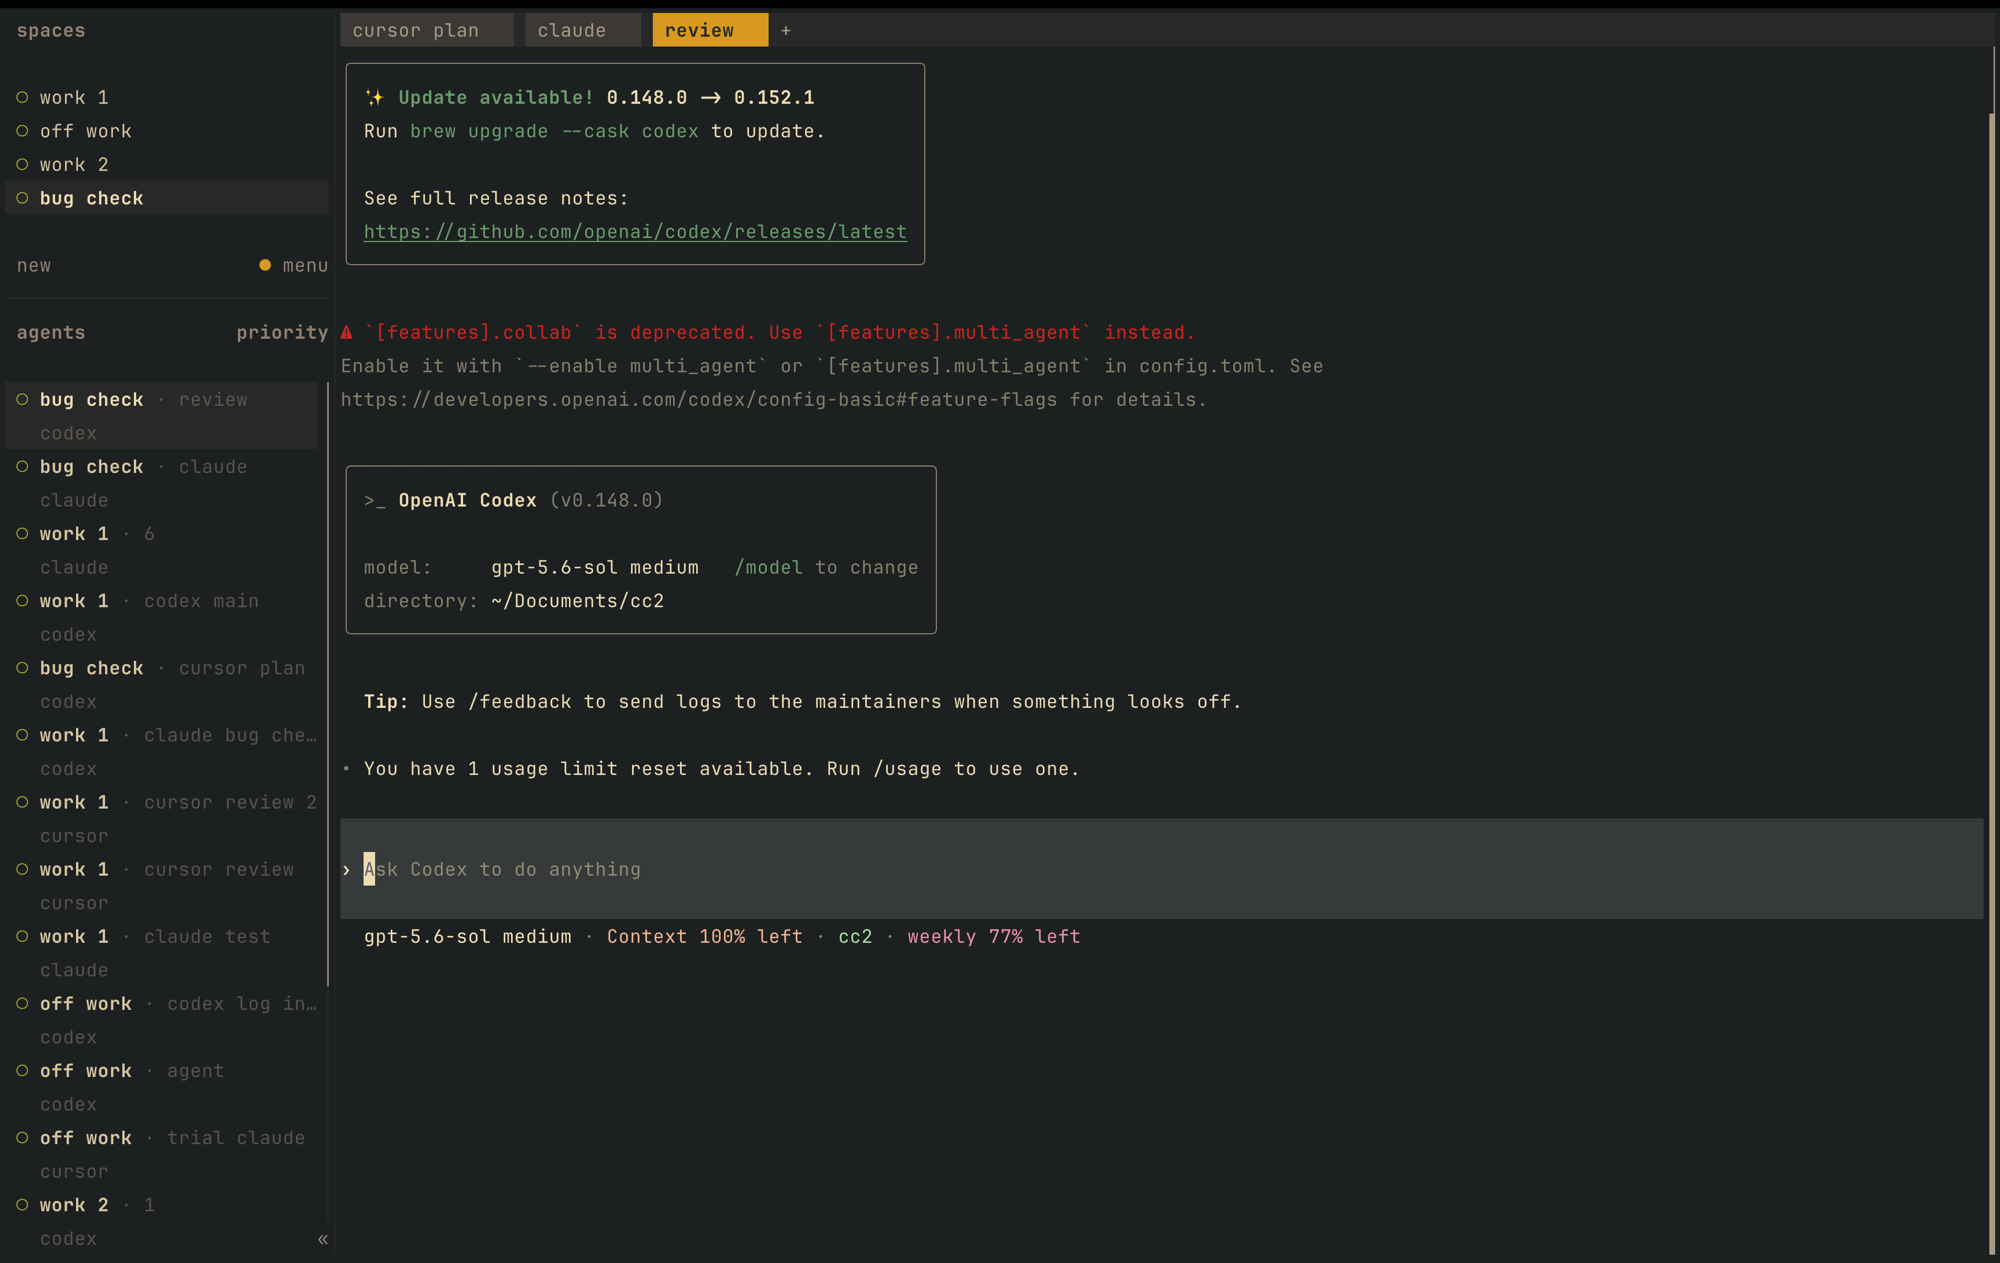This screenshot has height=1263, width=2000.
Task: Open the developers.openai.com config-basic URL
Action: (699, 400)
